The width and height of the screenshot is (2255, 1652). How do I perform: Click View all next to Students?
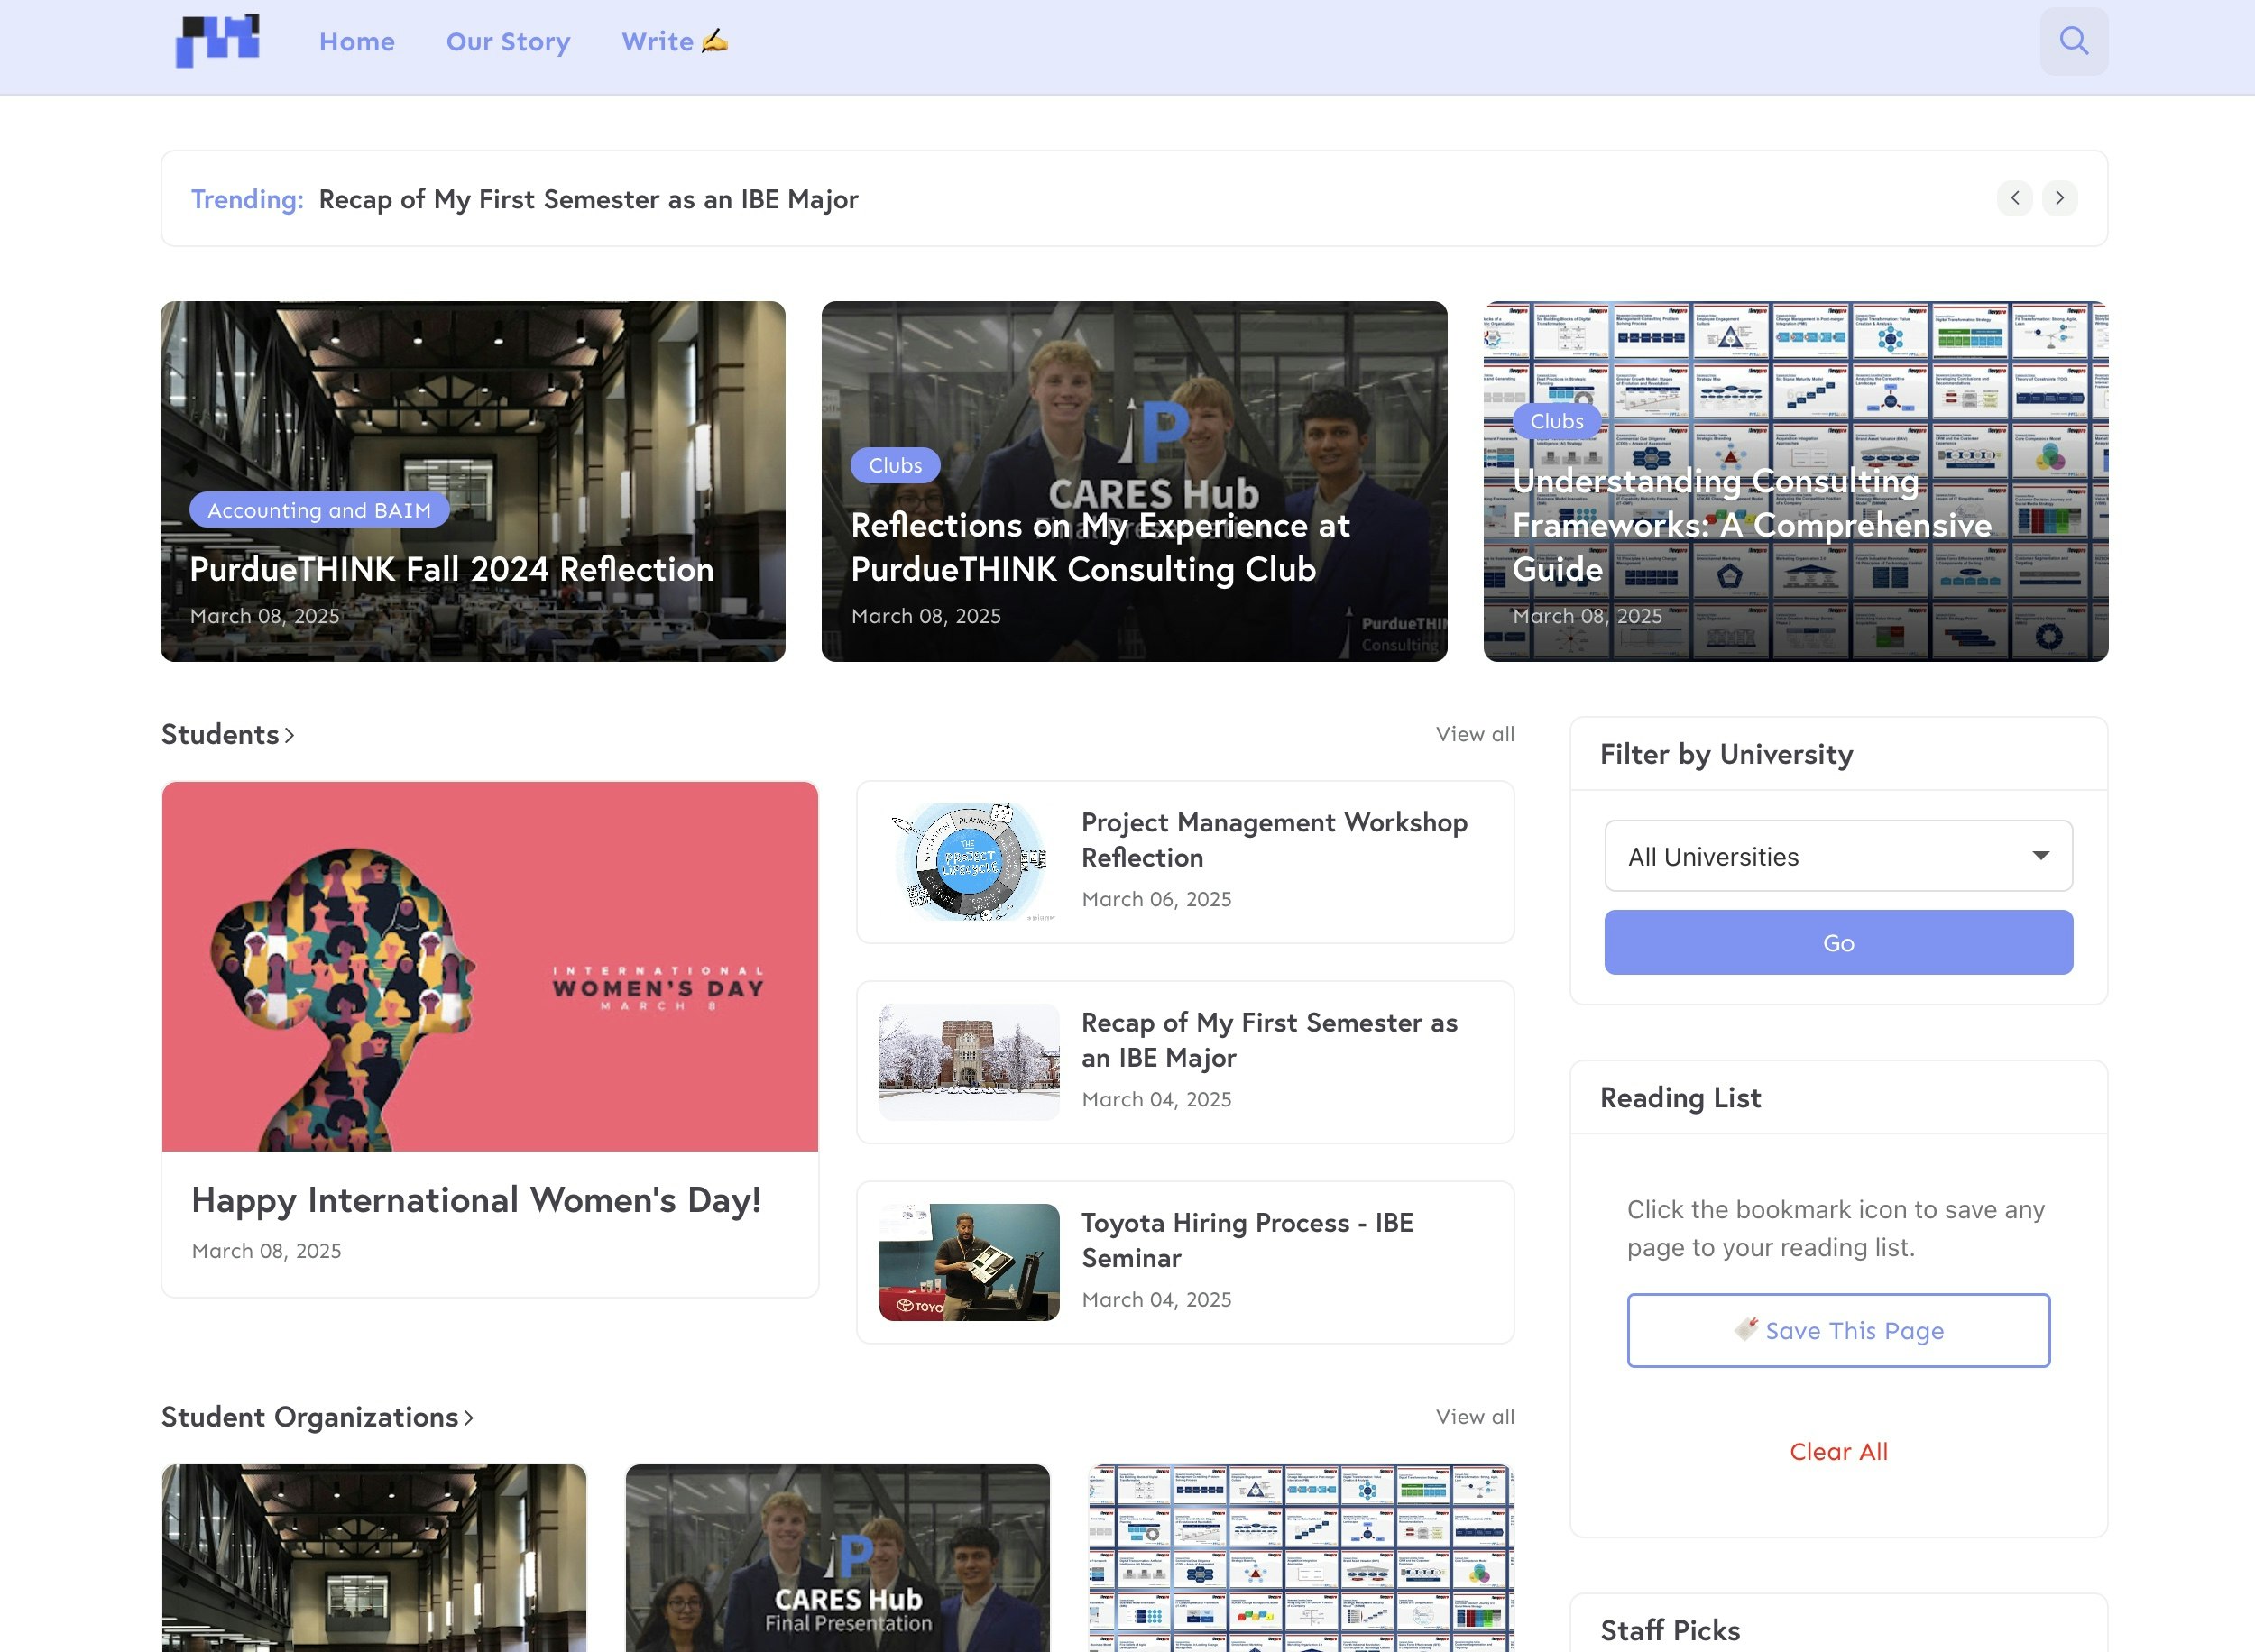click(x=1474, y=734)
